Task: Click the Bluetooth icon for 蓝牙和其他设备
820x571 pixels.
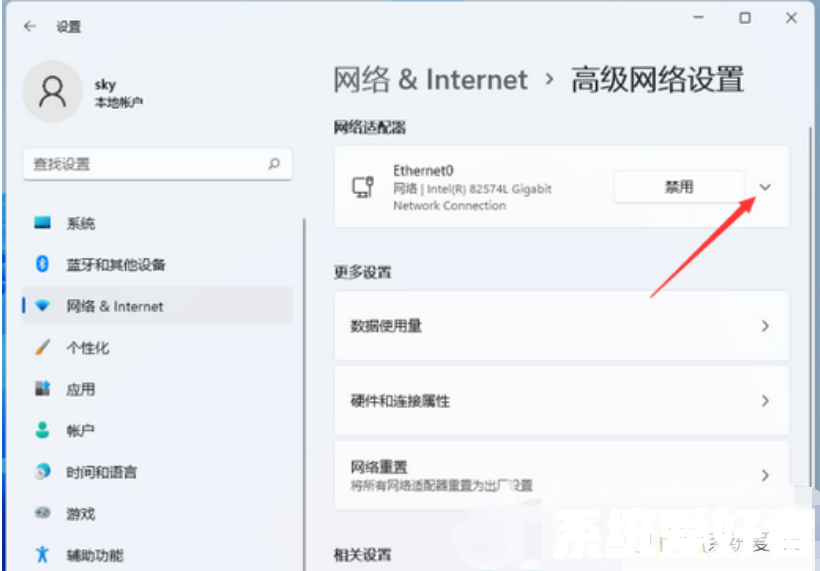Action: [x=43, y=264]
